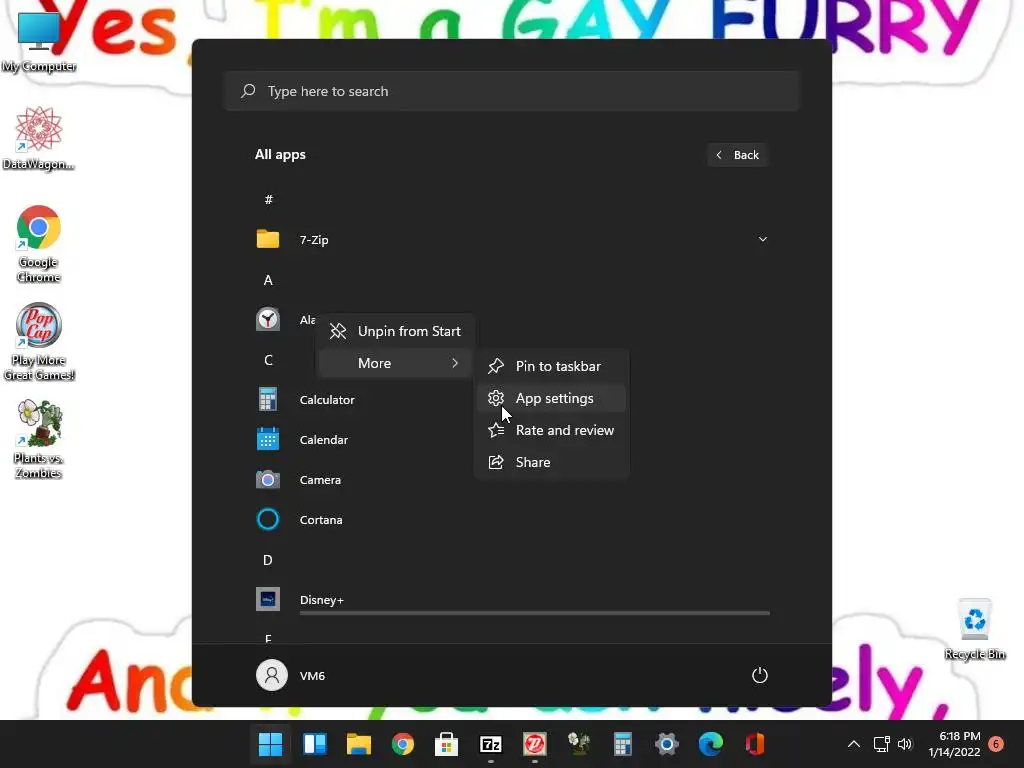Launch Chrome from the taskbar
The image size is (1024, 768).
click(x=403, y=744)
